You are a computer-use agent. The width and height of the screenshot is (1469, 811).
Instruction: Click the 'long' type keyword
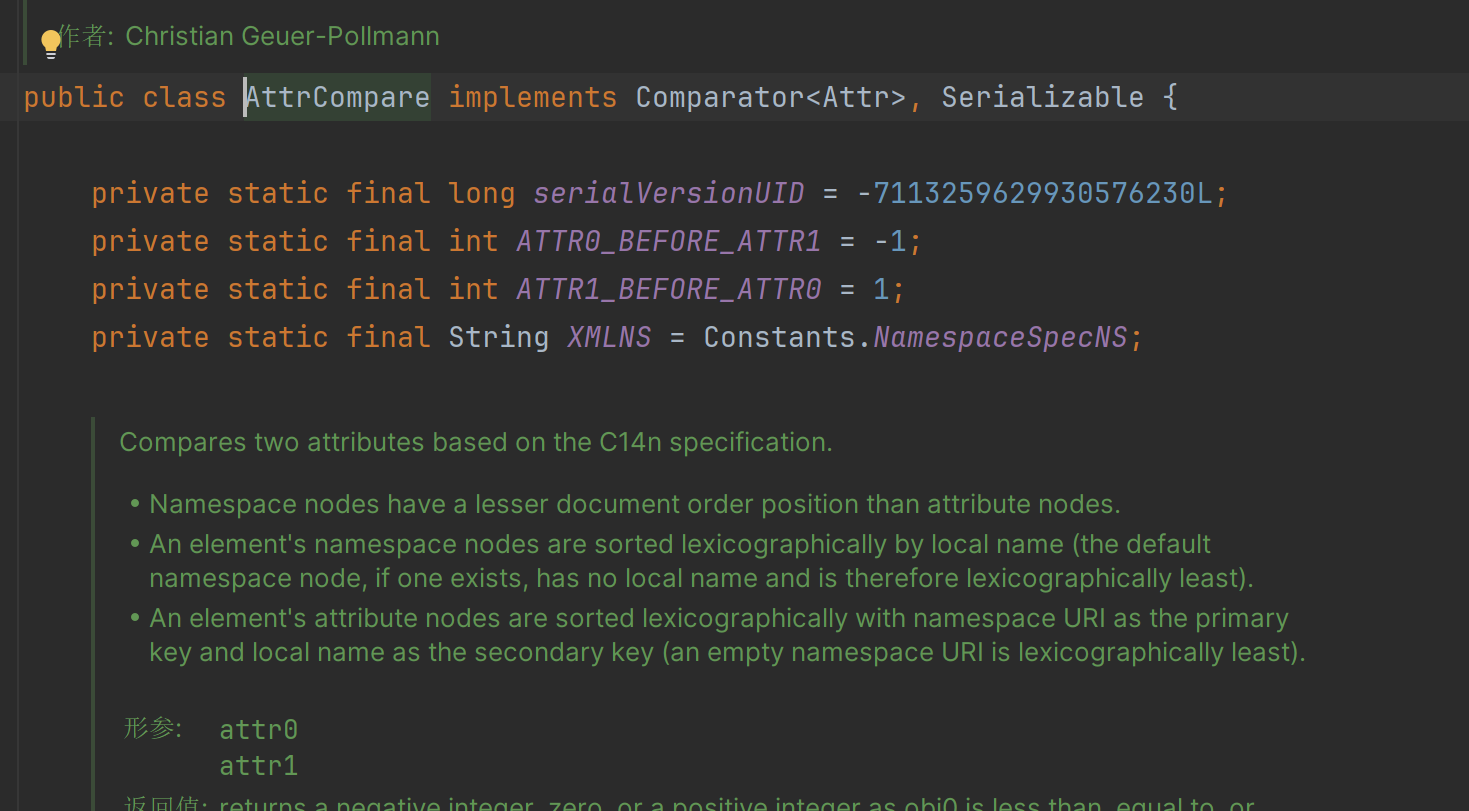click(482, 193)
